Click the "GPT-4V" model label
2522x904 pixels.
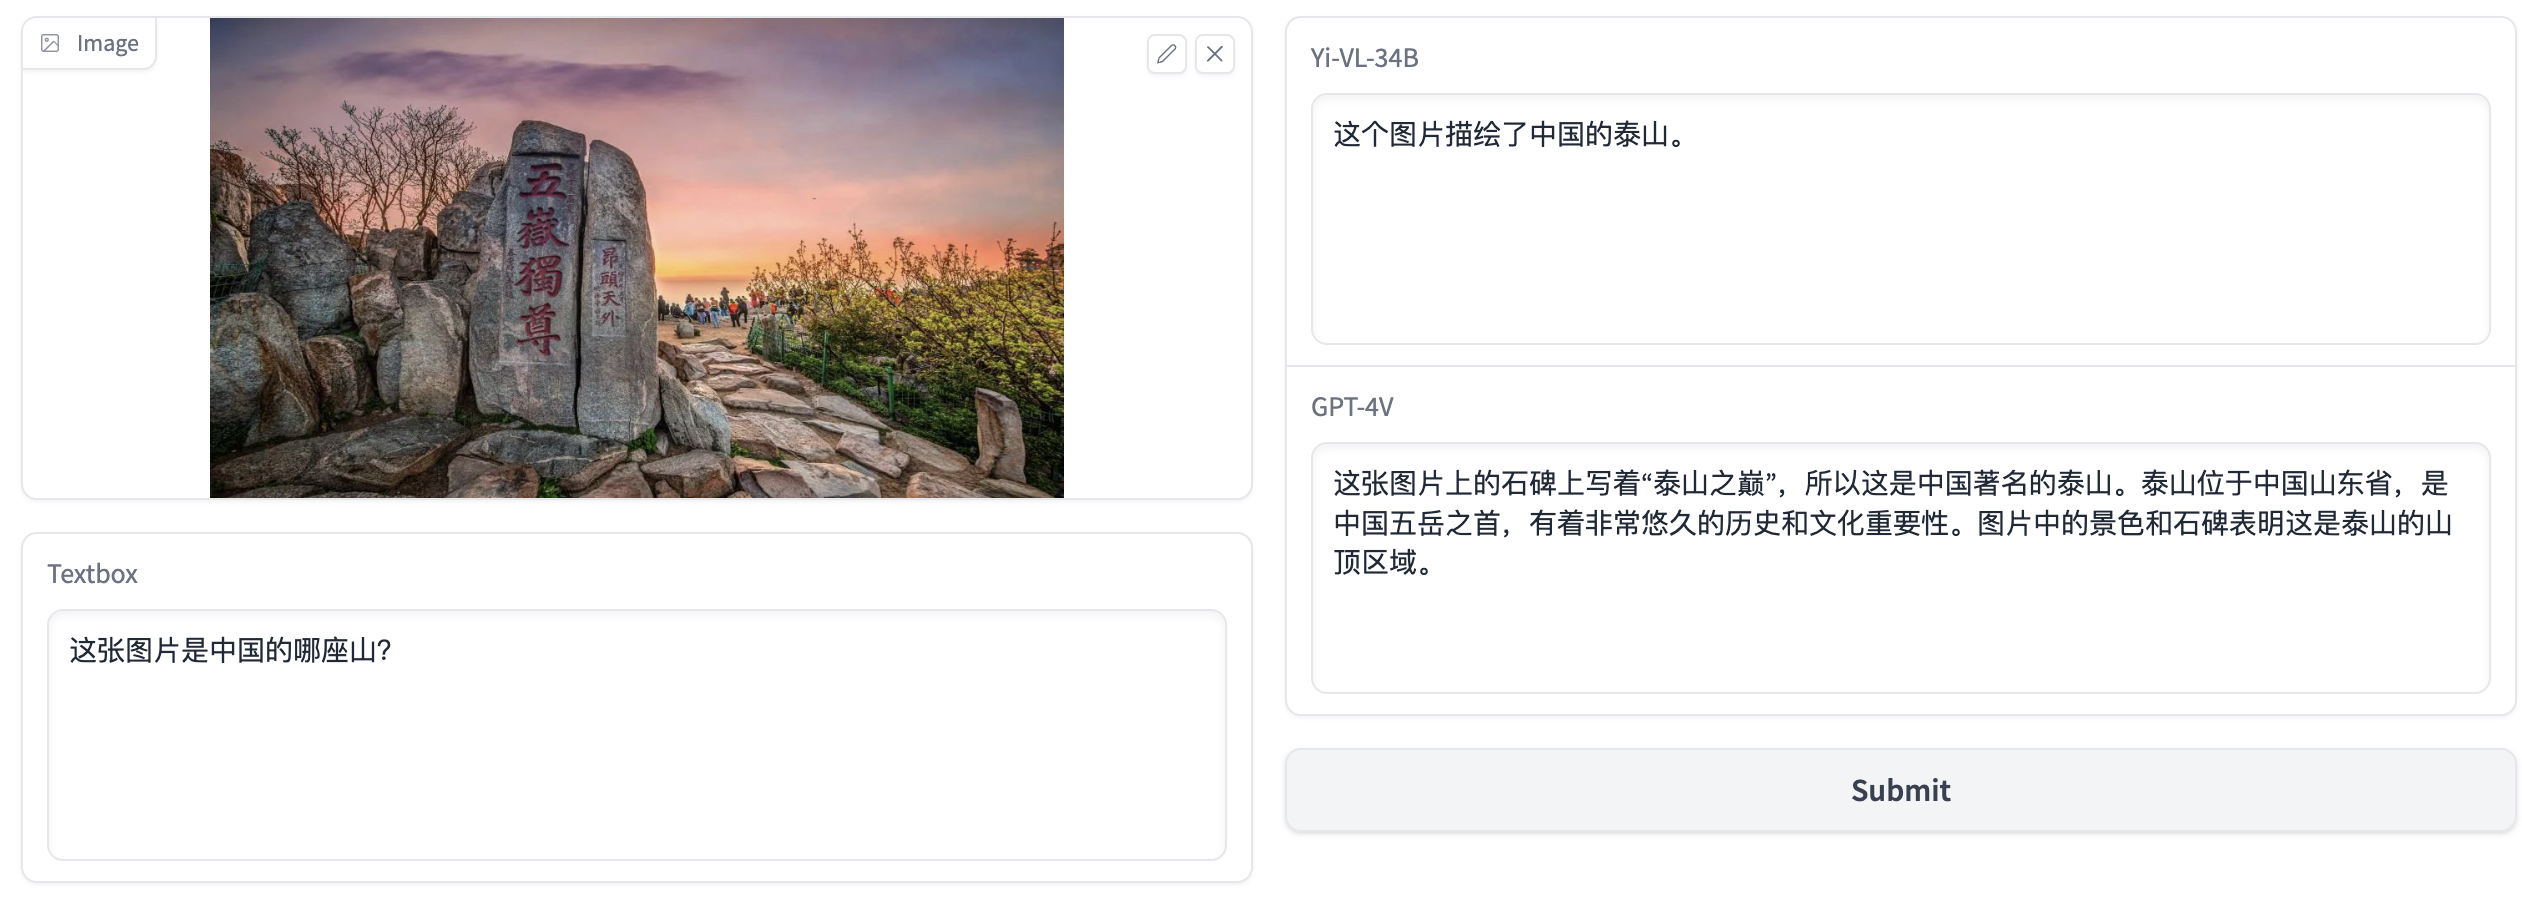coord(1352,407)
